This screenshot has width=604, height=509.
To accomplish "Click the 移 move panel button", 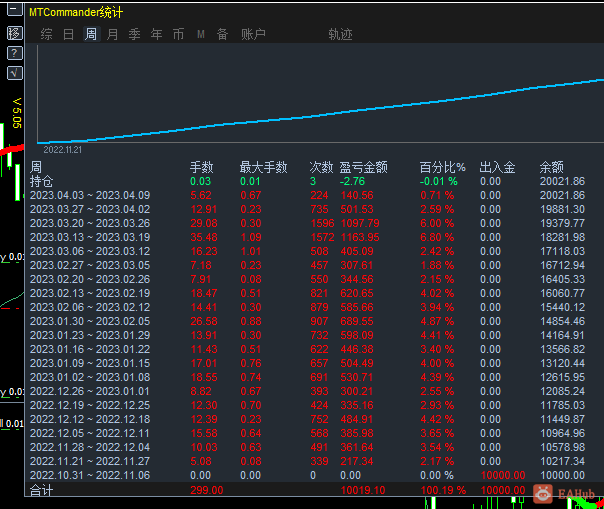I will click(x=15, y=33).
